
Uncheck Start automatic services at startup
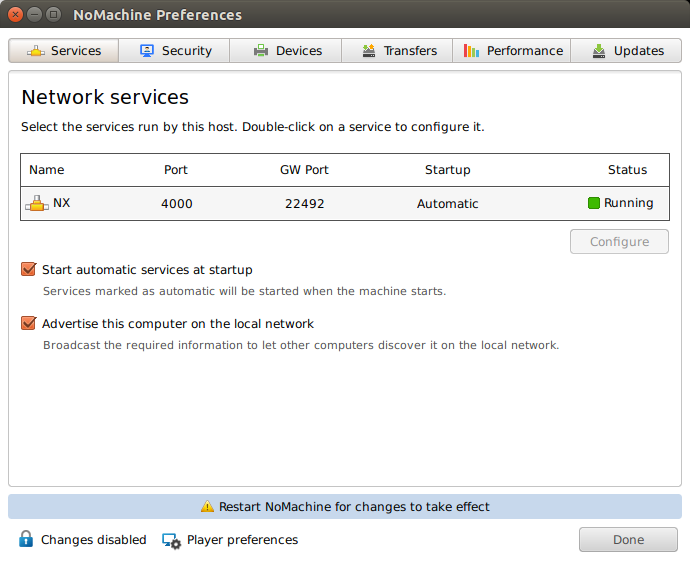[29, 269]
